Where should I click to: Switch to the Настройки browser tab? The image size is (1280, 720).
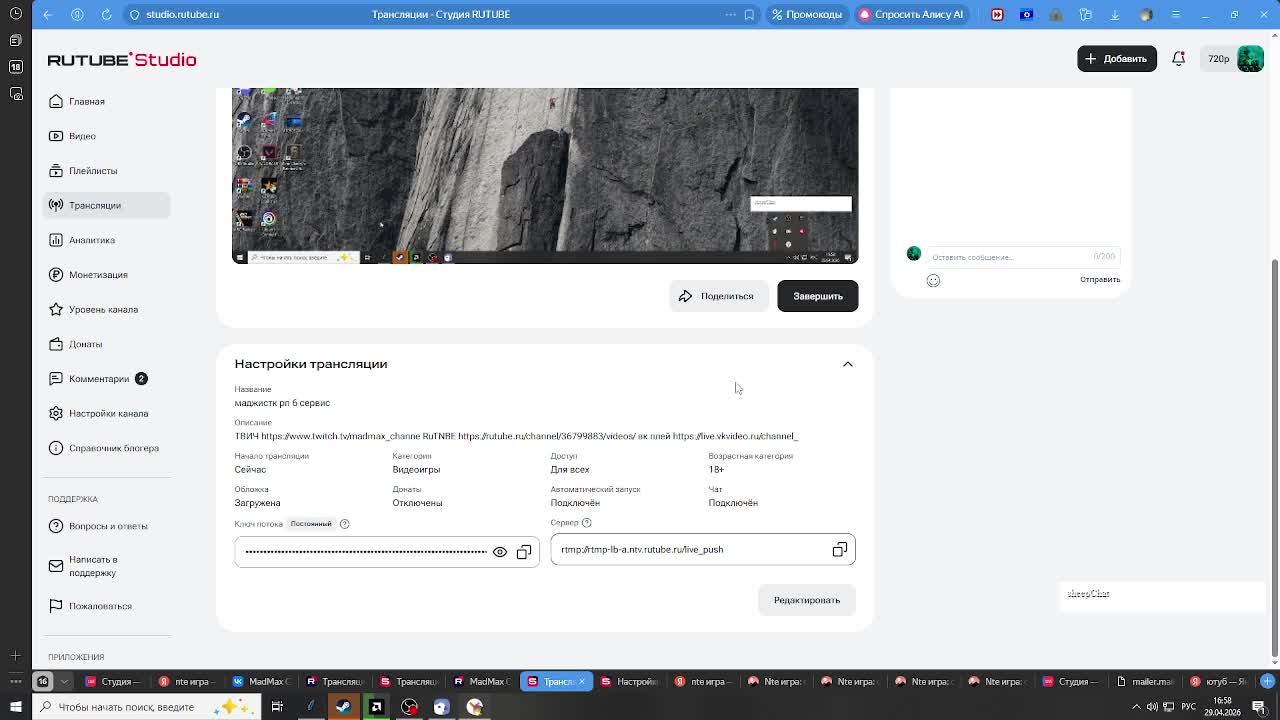click(630, 682)
